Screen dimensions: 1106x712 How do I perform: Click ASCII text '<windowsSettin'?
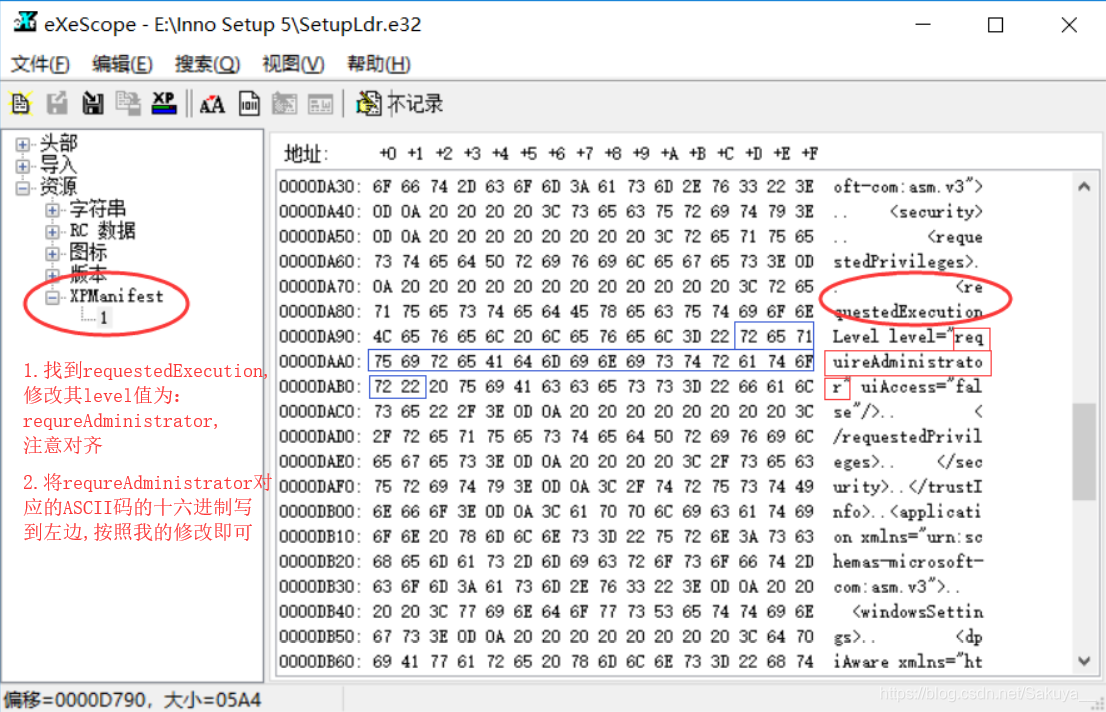pos(918,612)
